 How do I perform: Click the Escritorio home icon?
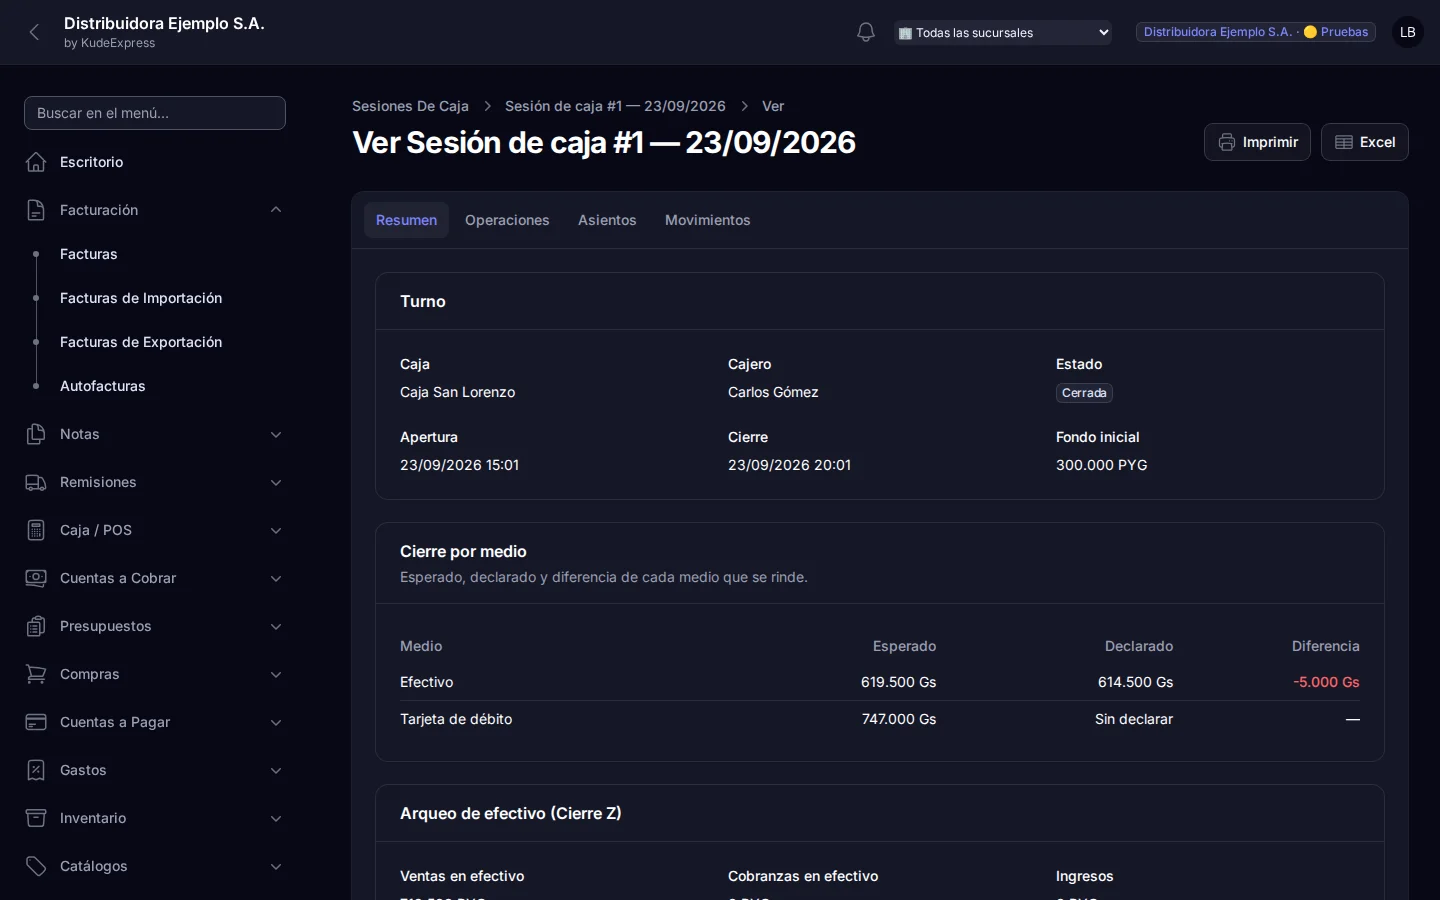36,162
